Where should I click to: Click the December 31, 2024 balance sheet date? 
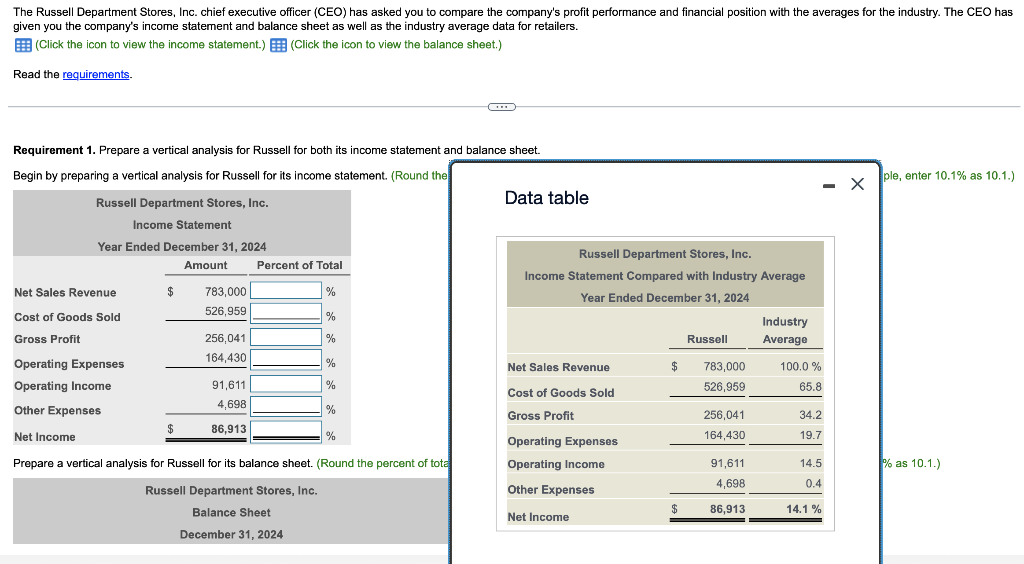pos(231,534)
